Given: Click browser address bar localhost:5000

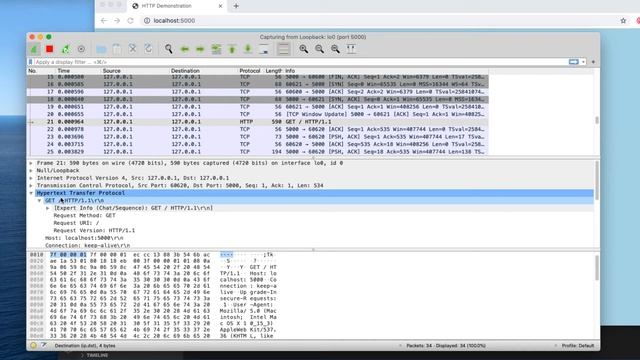Looking at the screenshot, I should (174, 20).
